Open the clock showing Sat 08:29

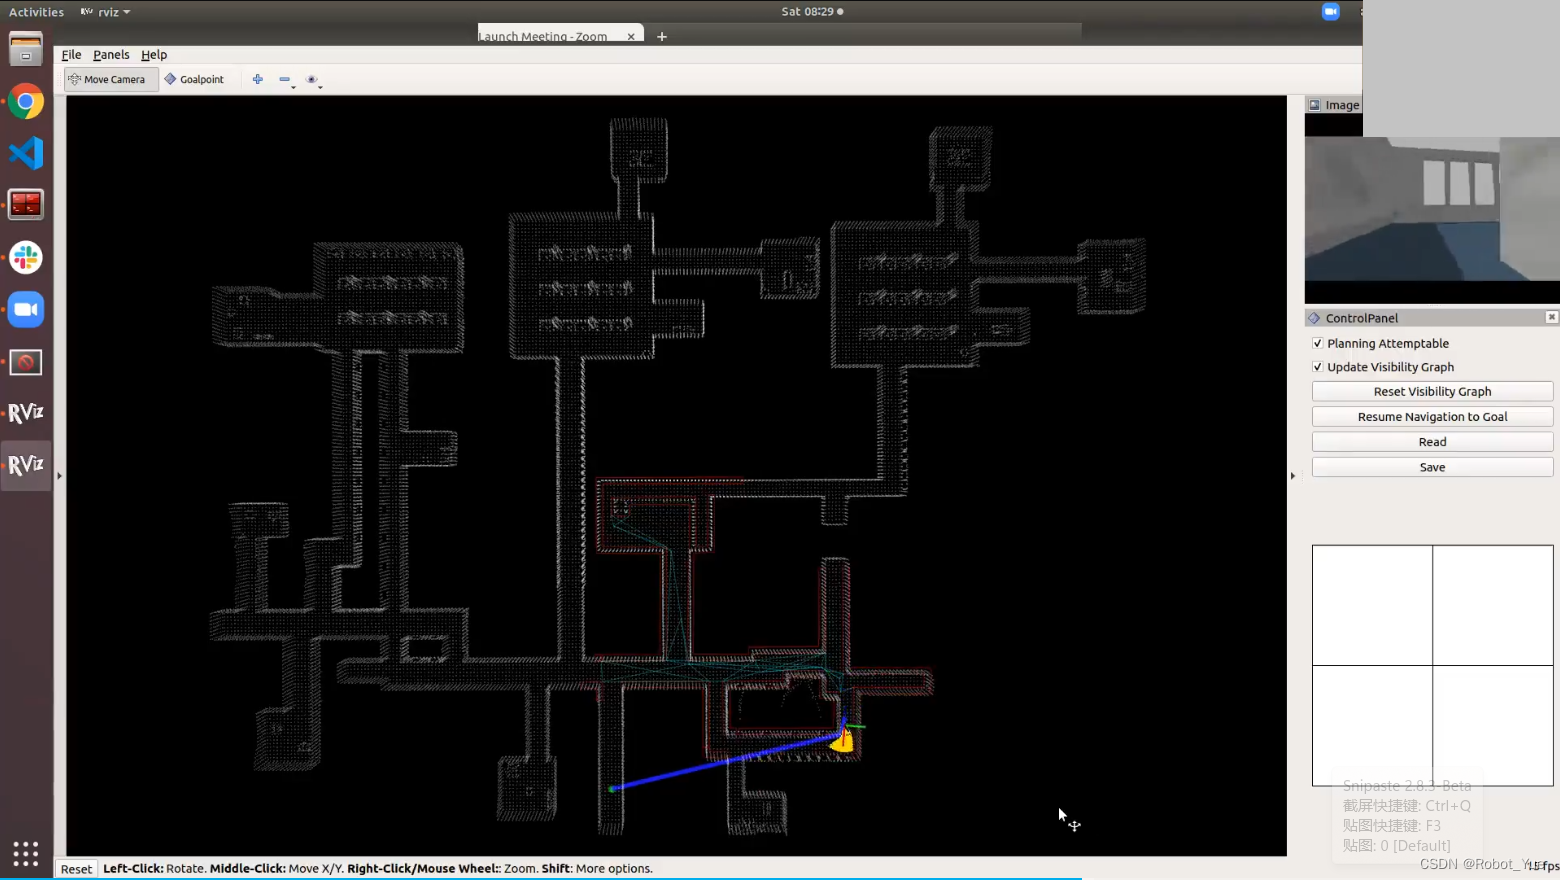[812, 12]
